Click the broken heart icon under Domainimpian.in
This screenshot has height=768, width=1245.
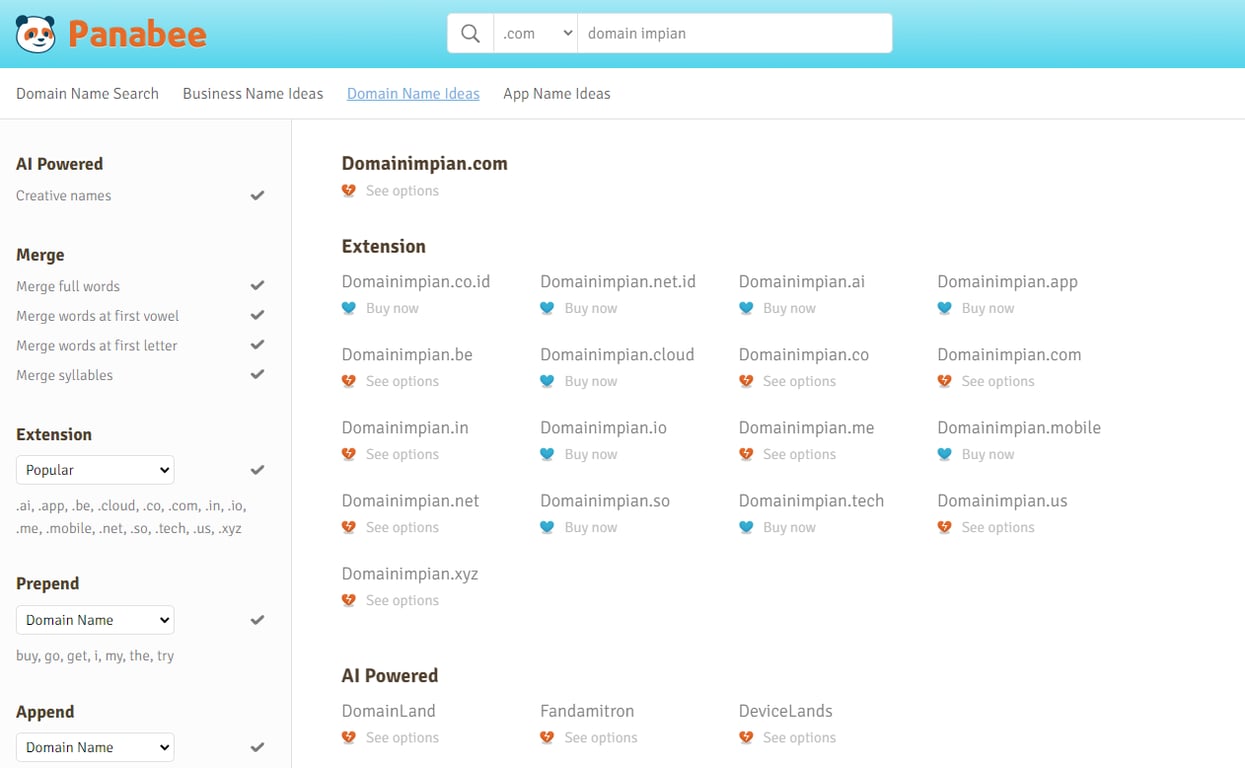(349, 454)
